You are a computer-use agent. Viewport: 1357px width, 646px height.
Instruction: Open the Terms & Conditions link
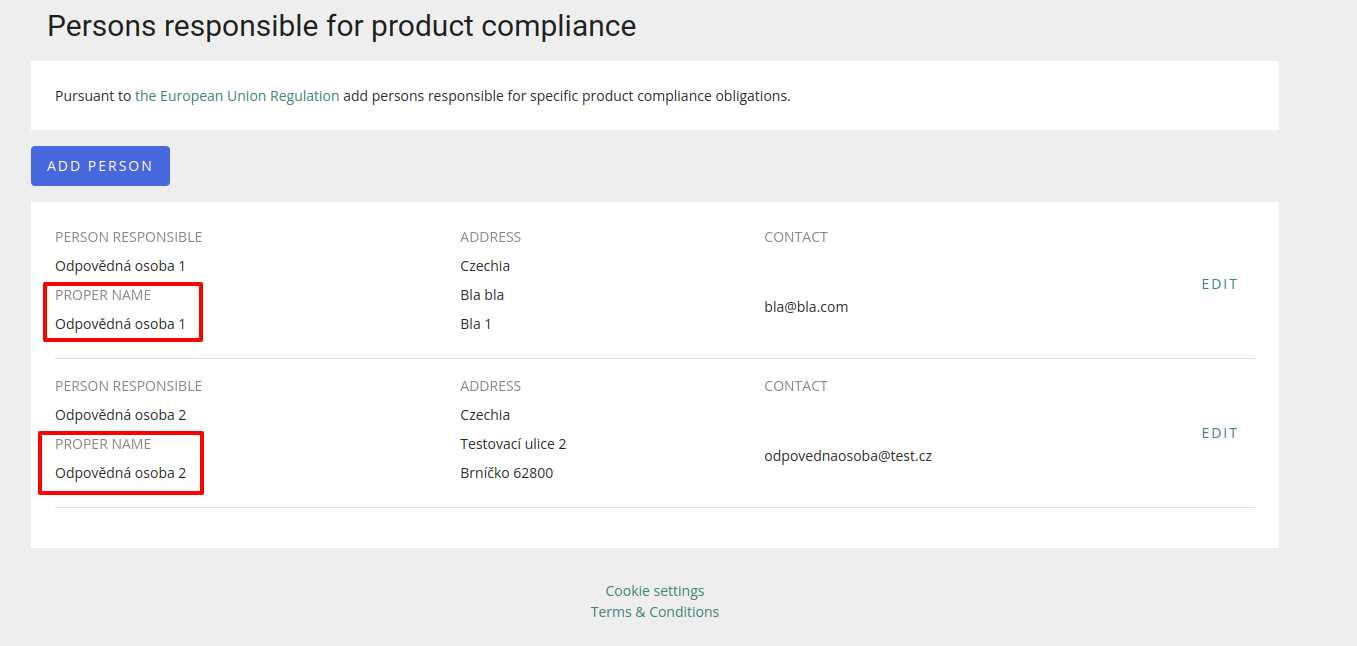[x=655, y=612]
